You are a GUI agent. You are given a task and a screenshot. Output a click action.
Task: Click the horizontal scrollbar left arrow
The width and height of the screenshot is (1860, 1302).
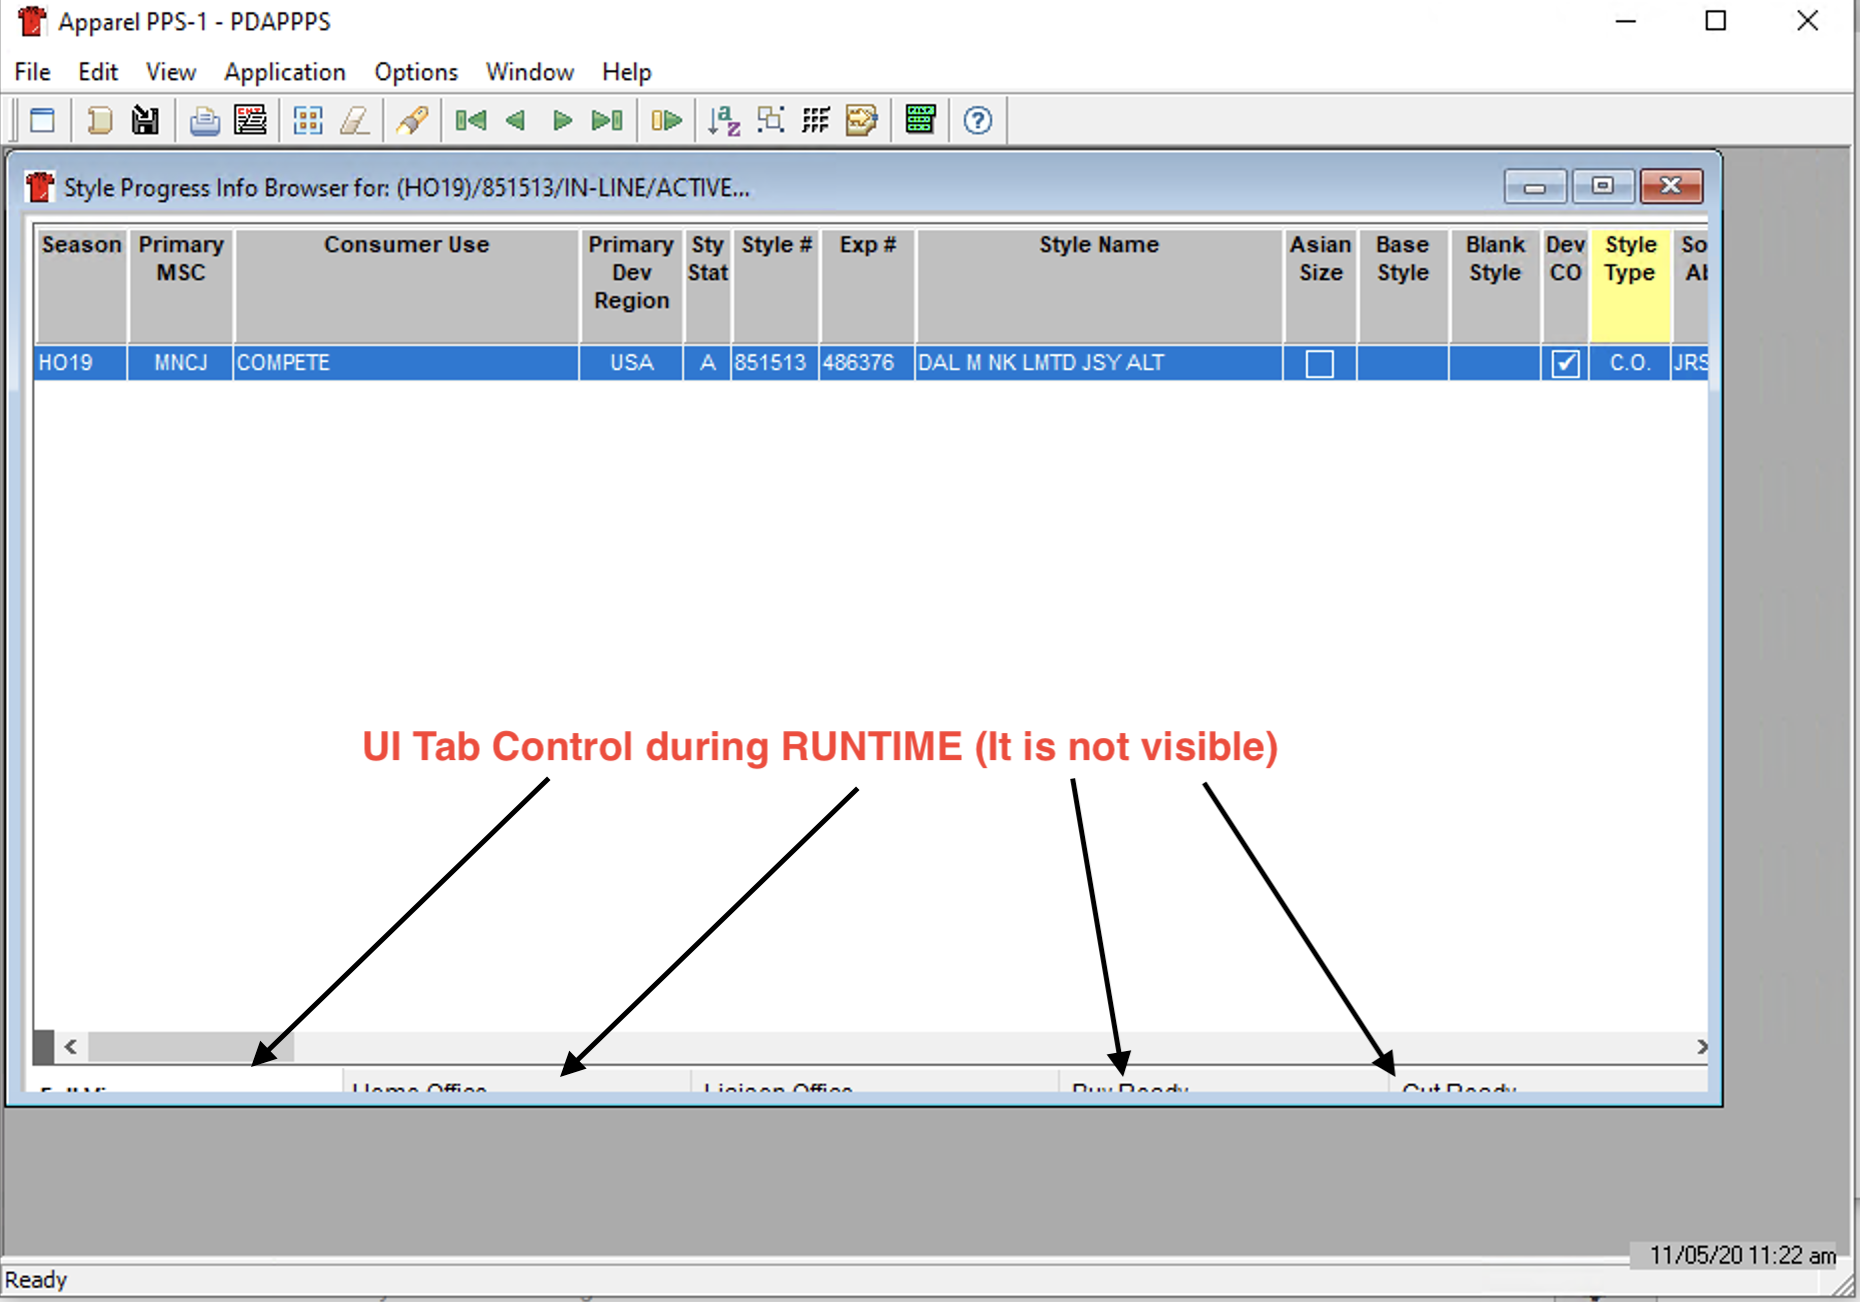tap(71, 1047)
